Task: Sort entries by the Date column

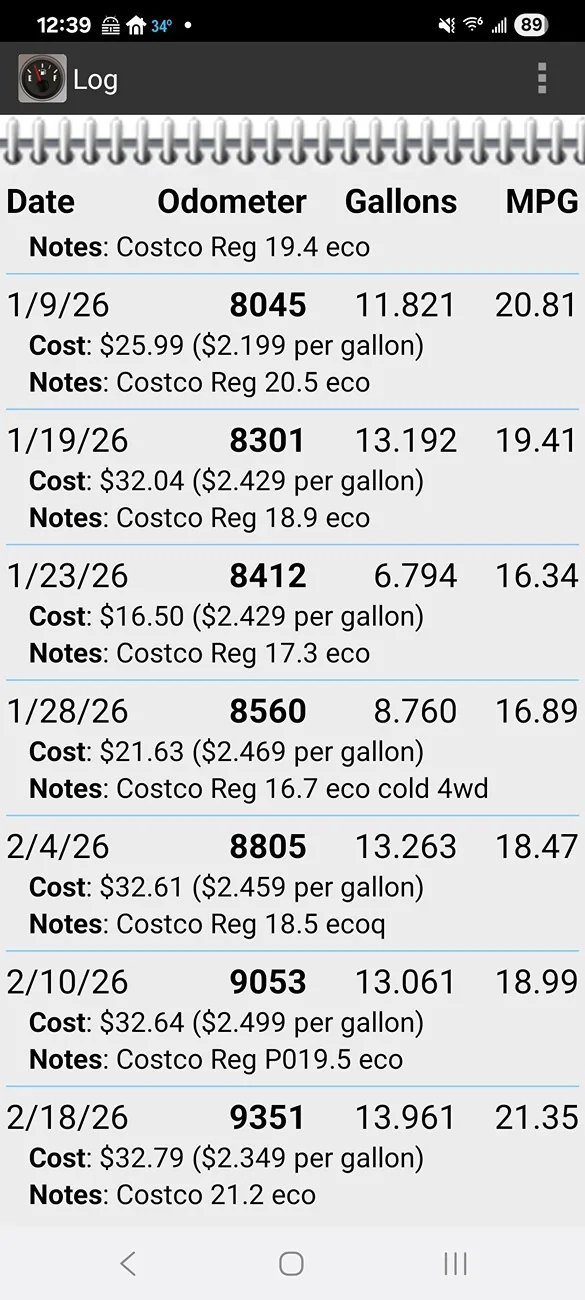Action: point(40,201)
